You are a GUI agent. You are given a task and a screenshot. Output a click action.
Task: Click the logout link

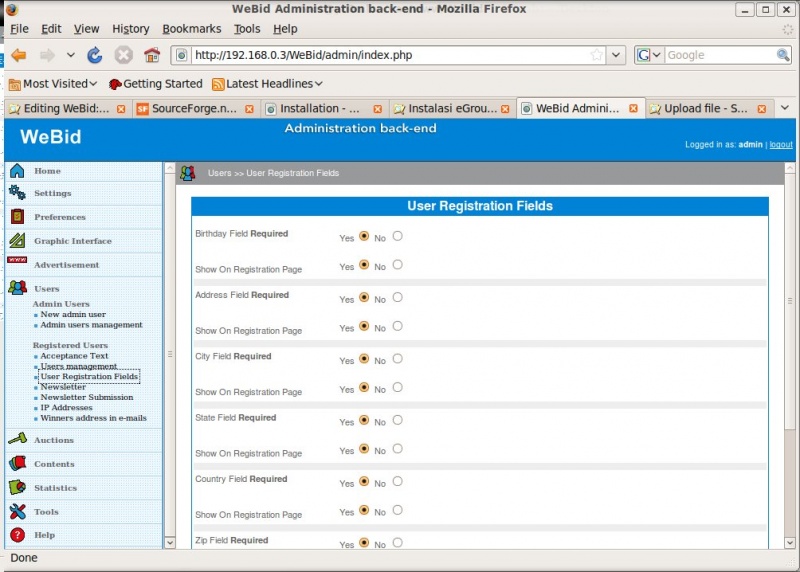click(x=780, y=145)
